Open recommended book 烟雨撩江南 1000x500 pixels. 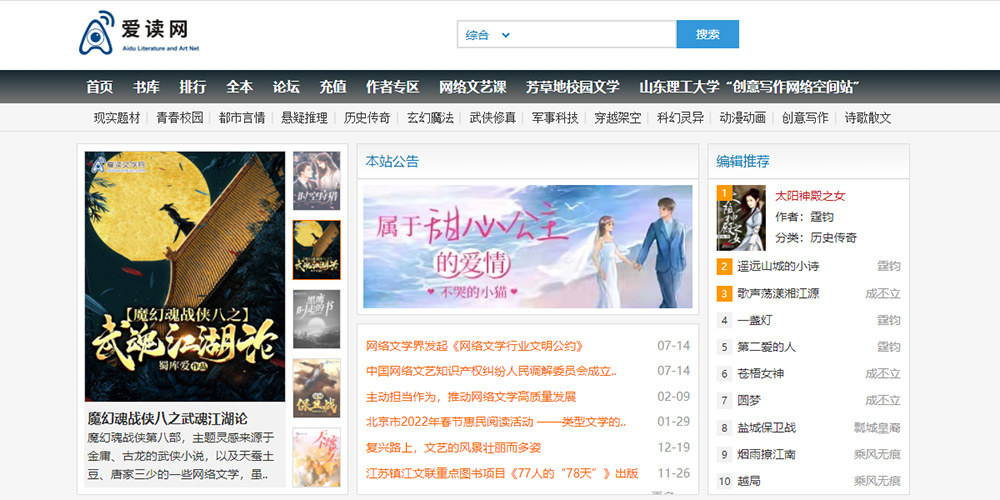tap(767, 454)
